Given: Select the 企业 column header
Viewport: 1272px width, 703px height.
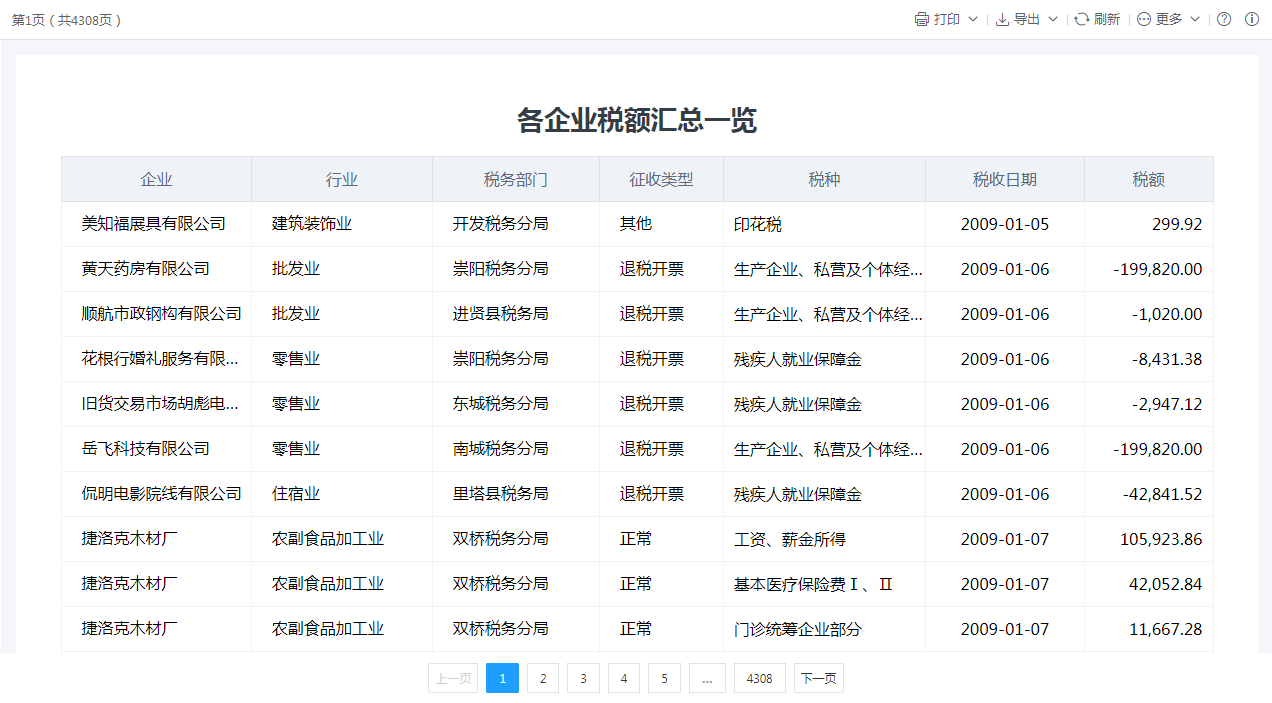Looking at the screenshot, I should coord(156,180).
